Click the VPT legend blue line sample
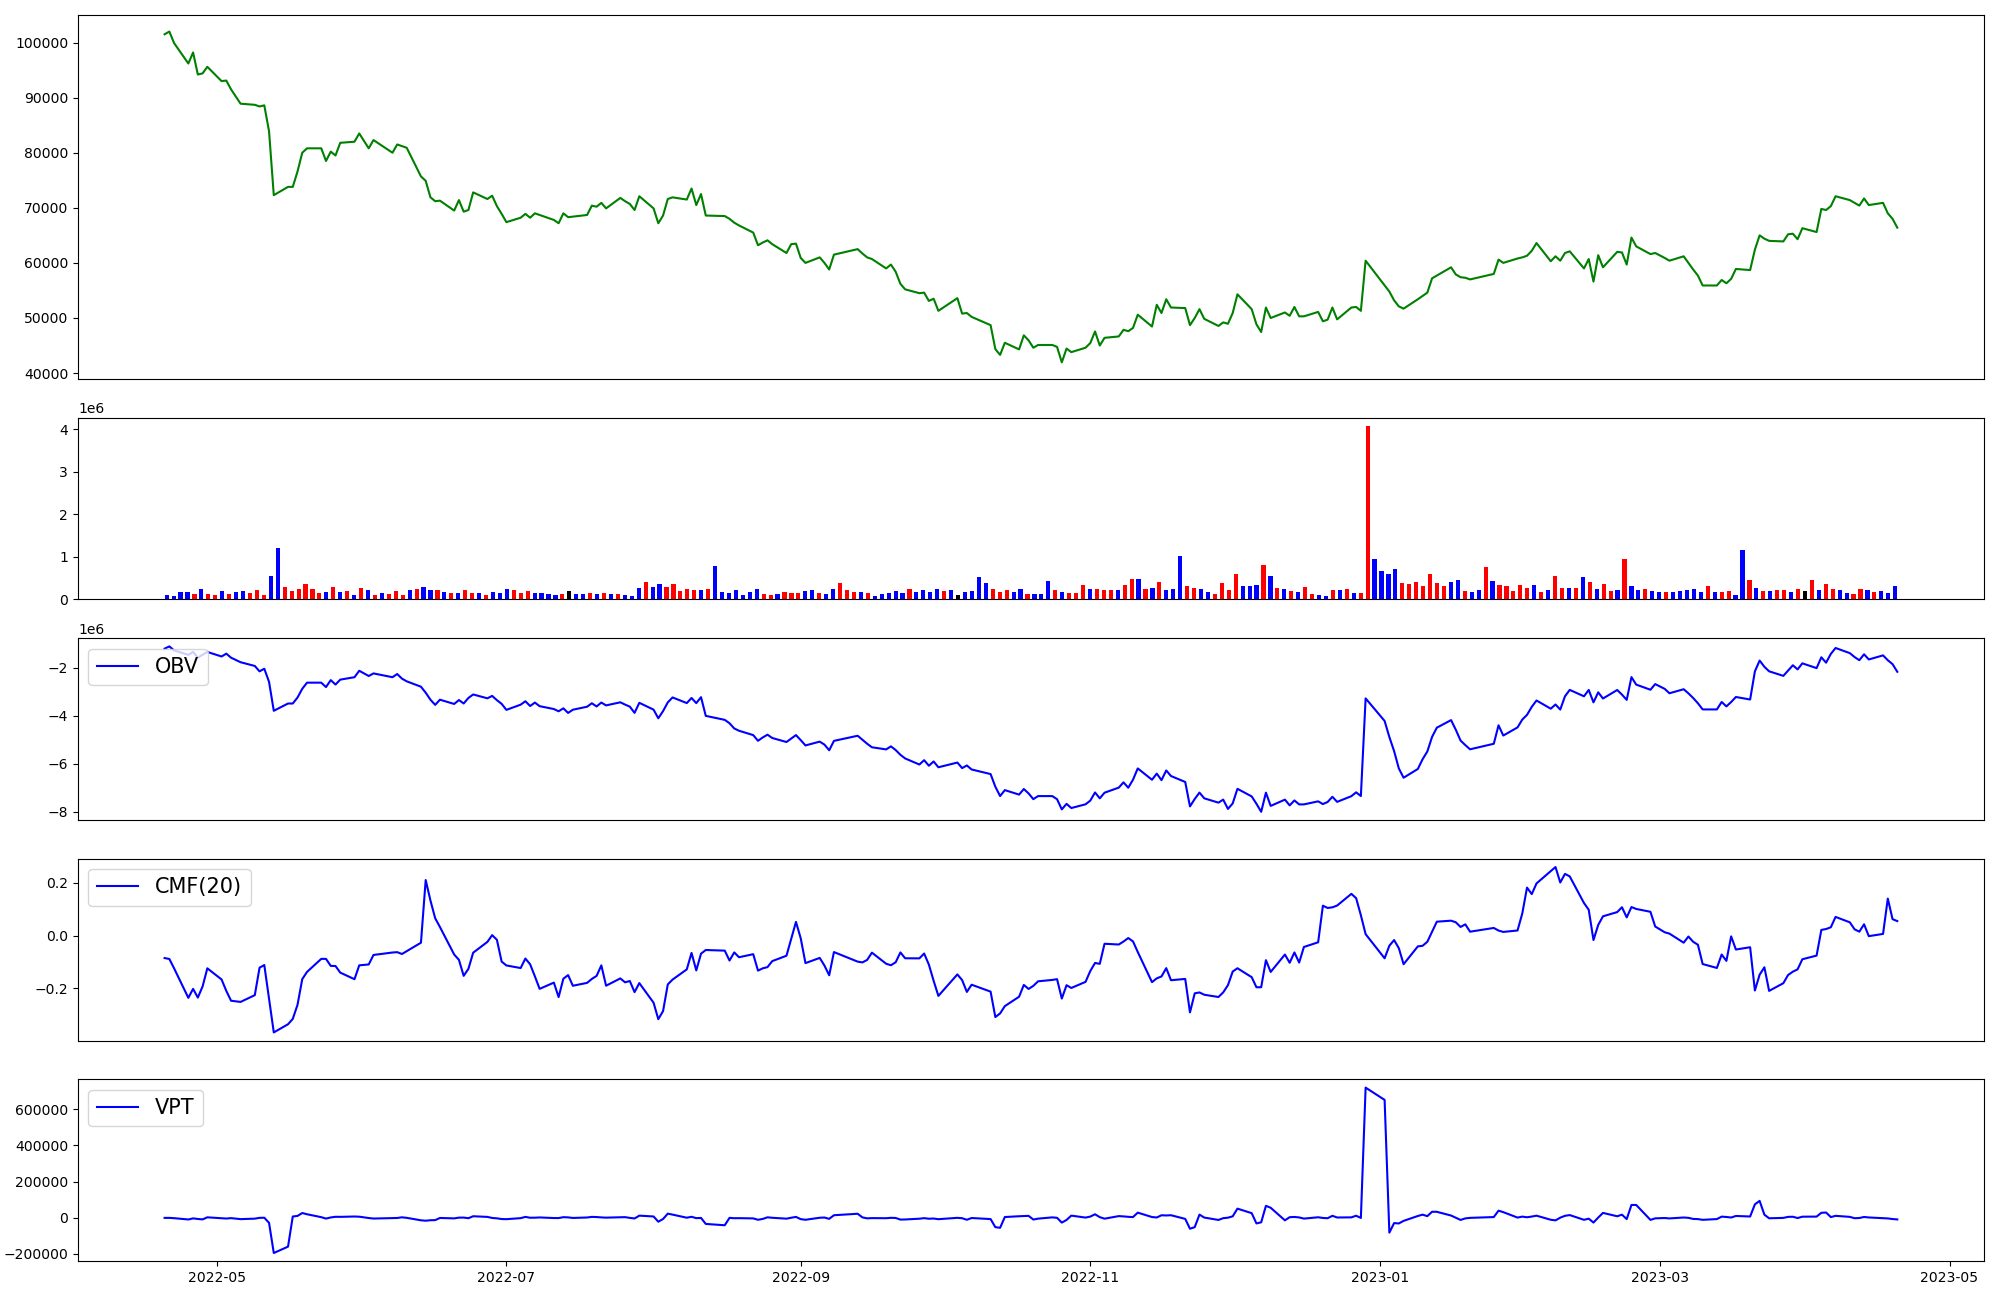Screen dimensions: 2000x1300 (119, 1107)
